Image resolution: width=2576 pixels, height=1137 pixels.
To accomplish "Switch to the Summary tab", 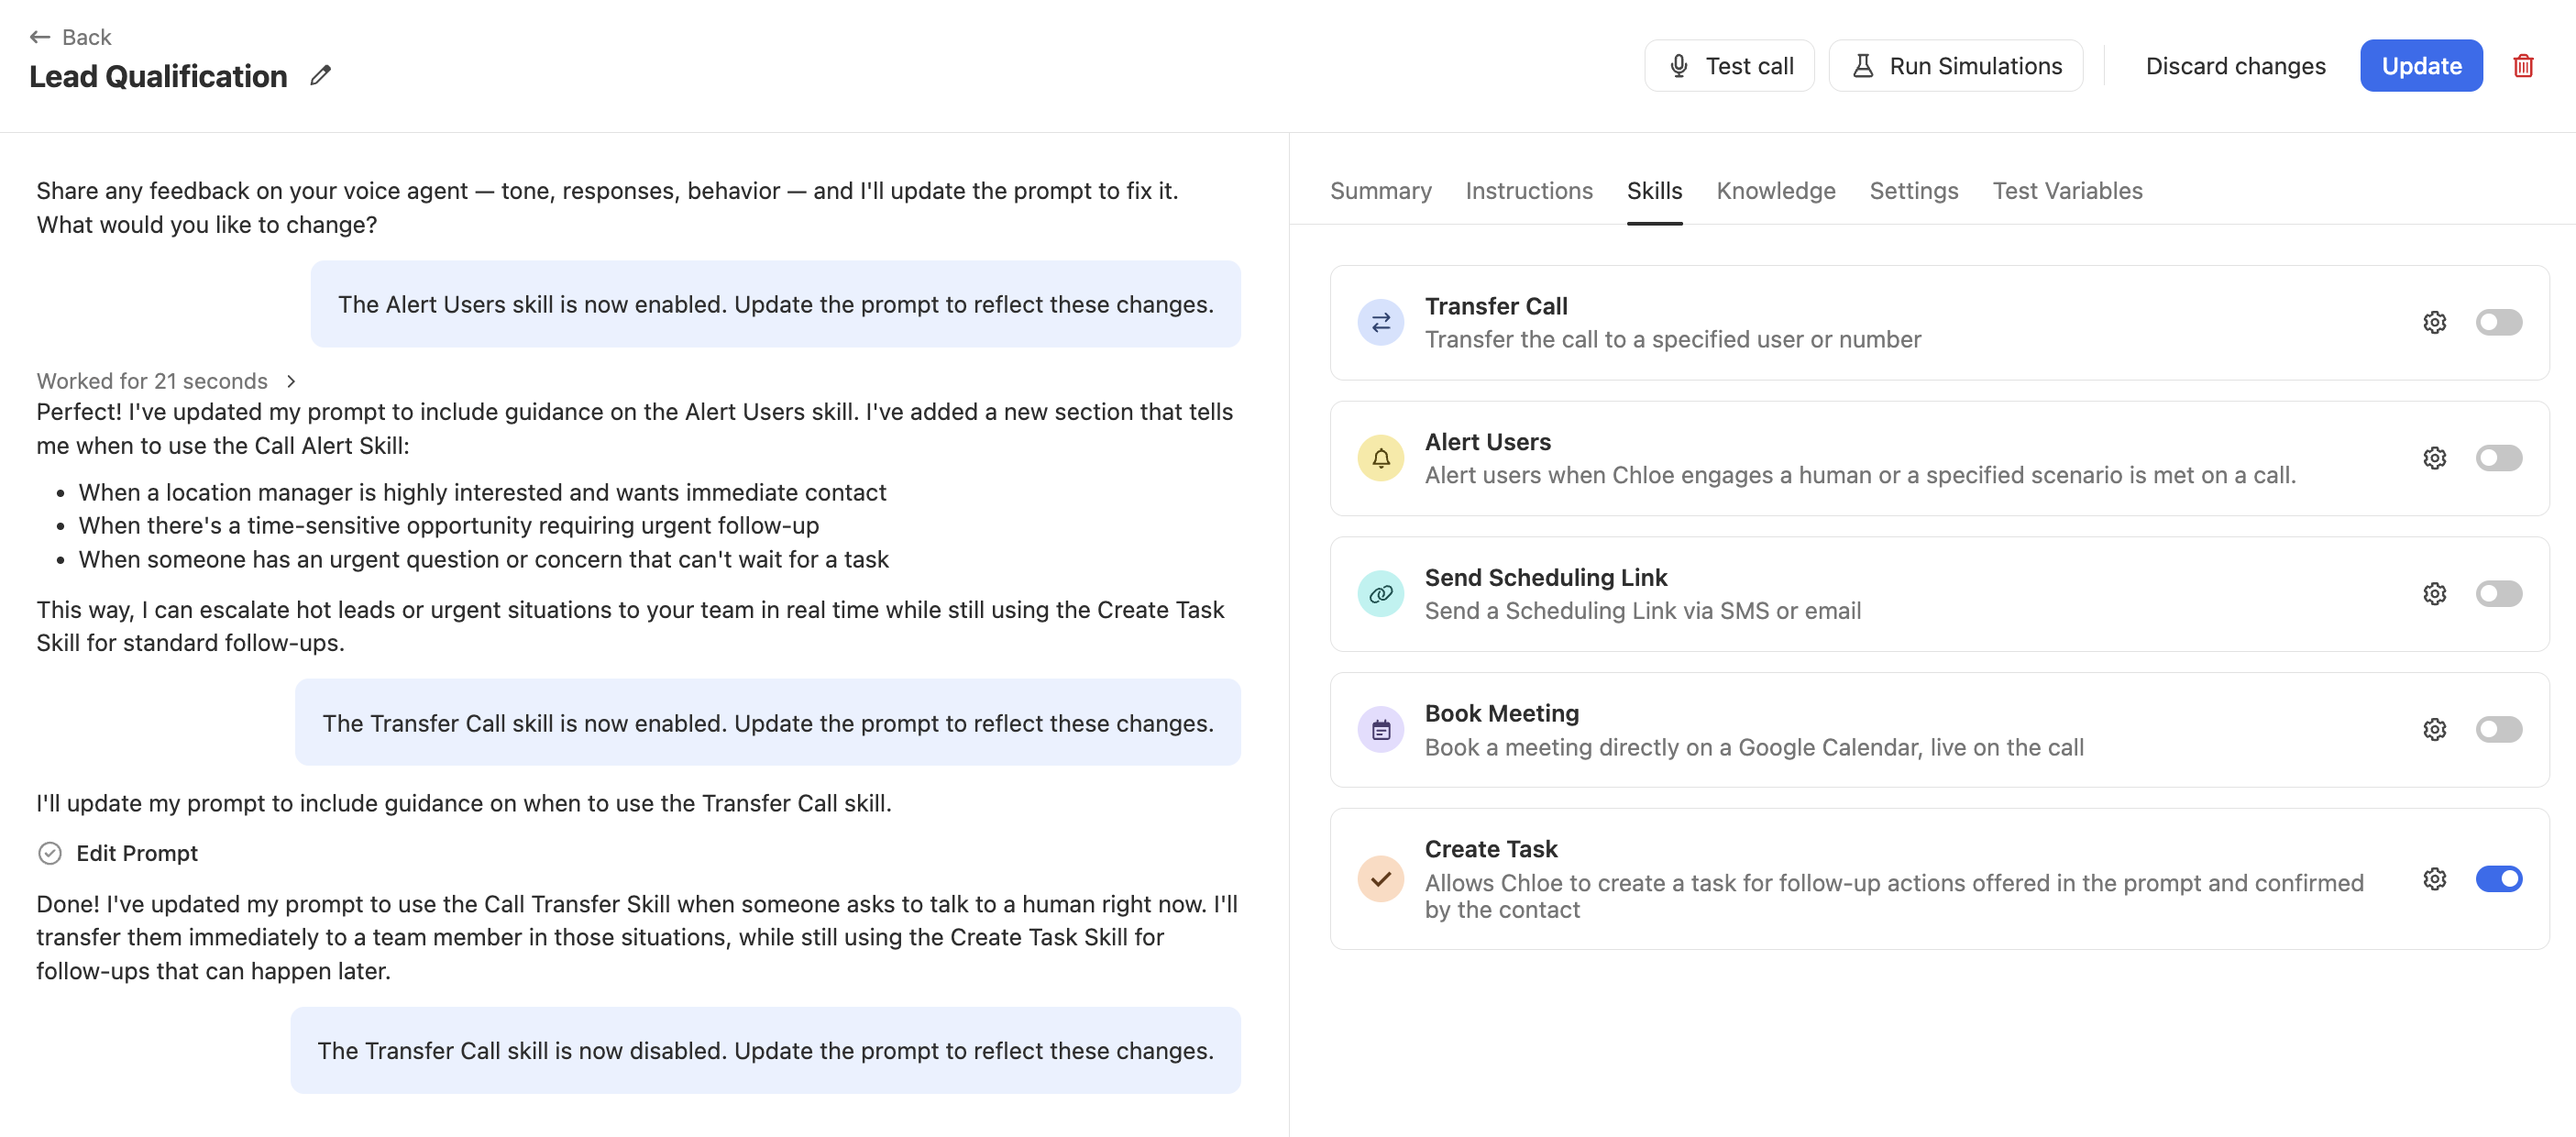I will (x=1380, y=191).
